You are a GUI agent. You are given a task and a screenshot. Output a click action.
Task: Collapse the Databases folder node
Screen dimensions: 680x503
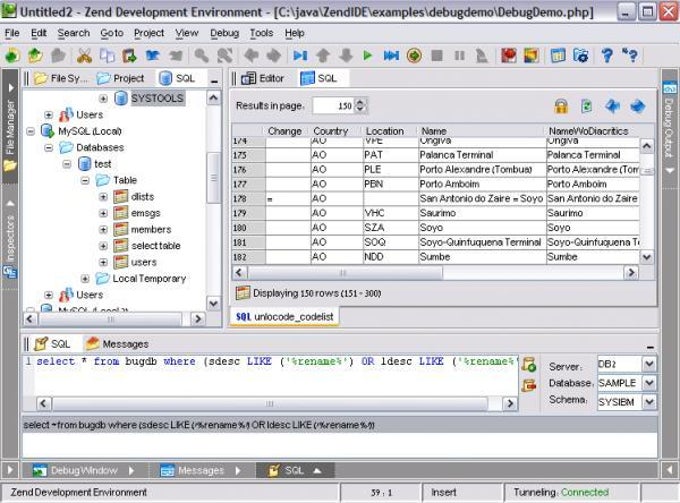coord(49,148)
